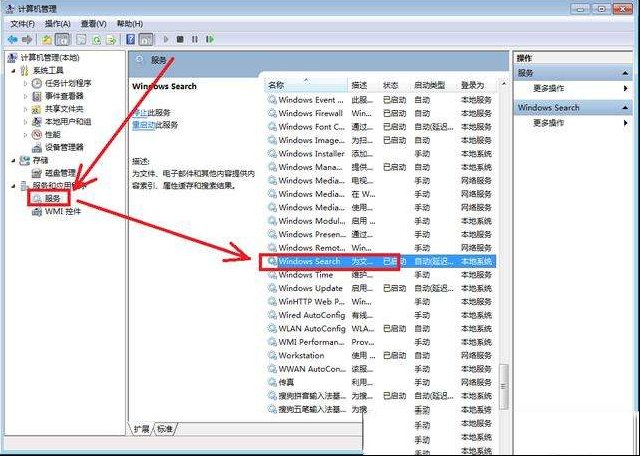Click the Export list toolbar icon

pyautogui.click(x=111, y=39)
